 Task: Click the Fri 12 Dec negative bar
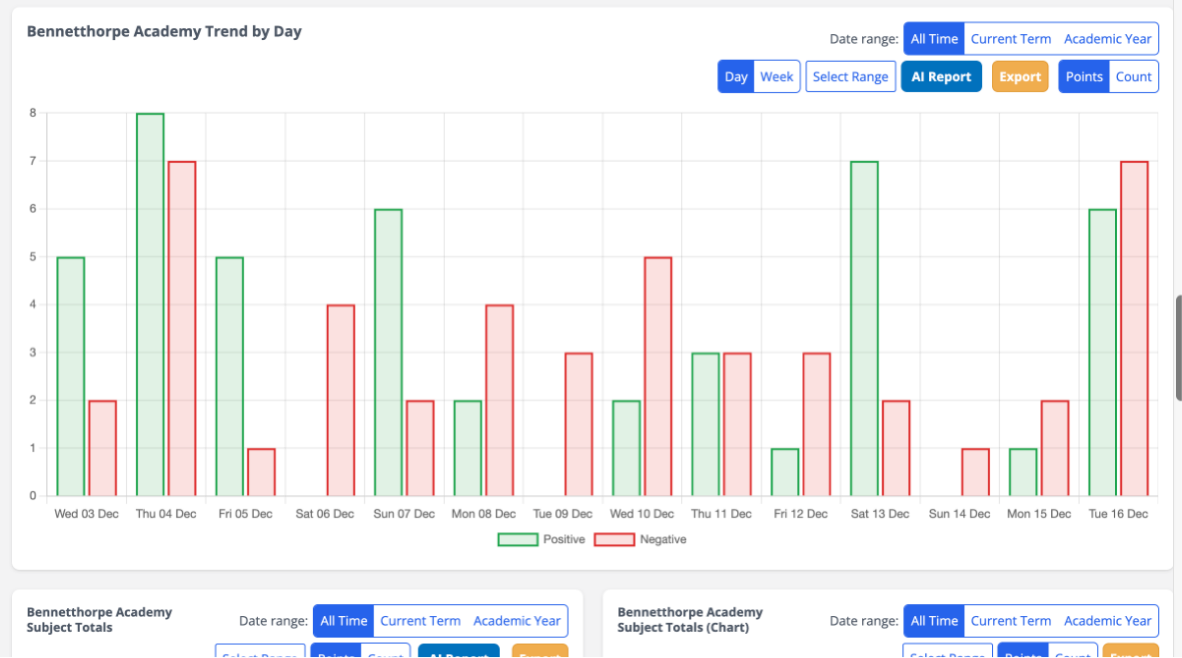816,424
